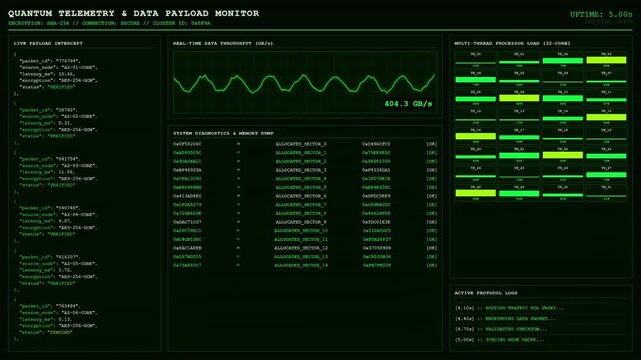Click the [5.00s] syncing node cache log
The image size is (641, 360).
pos(500,340)
